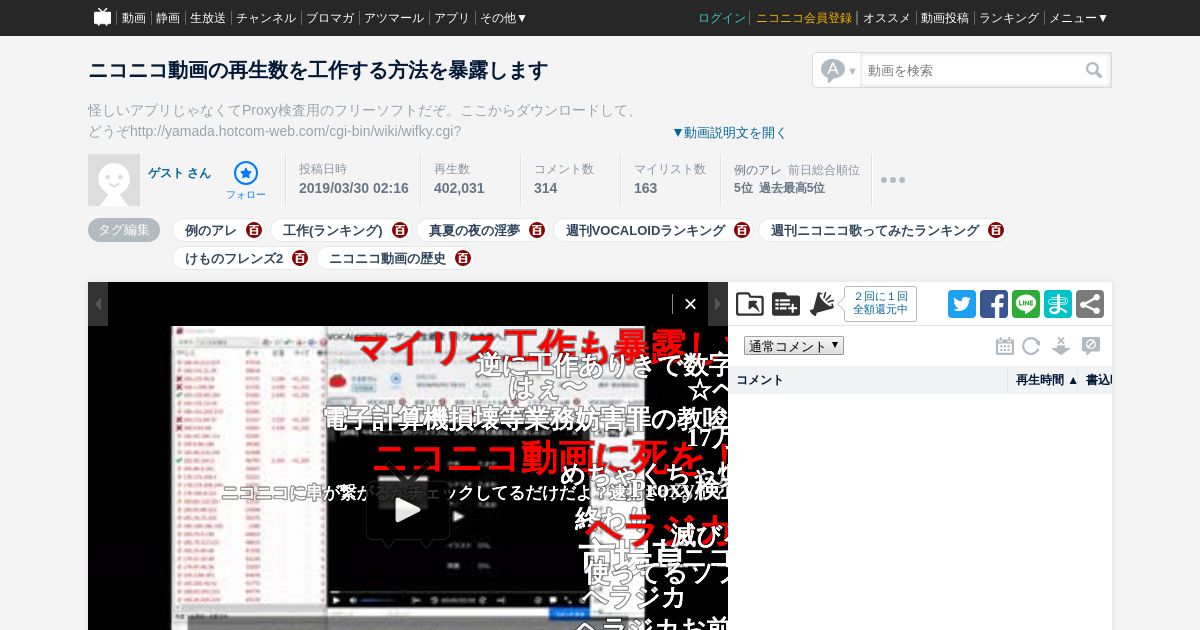This screenshot has width=1200, height=630.
Task: Click the 例のアレ ranking category text
Action: pyautogui.click(x=758, y=170)
